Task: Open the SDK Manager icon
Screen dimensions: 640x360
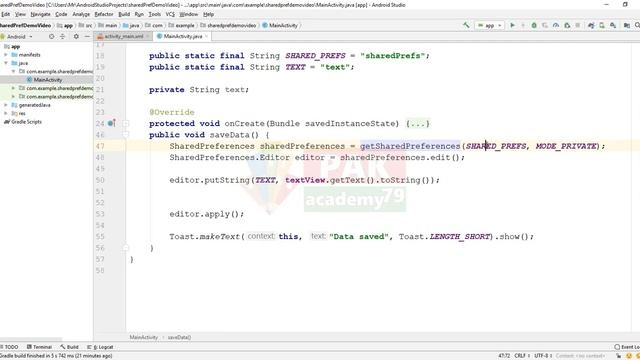Action: pyautogui.click(x=613, y=25)
